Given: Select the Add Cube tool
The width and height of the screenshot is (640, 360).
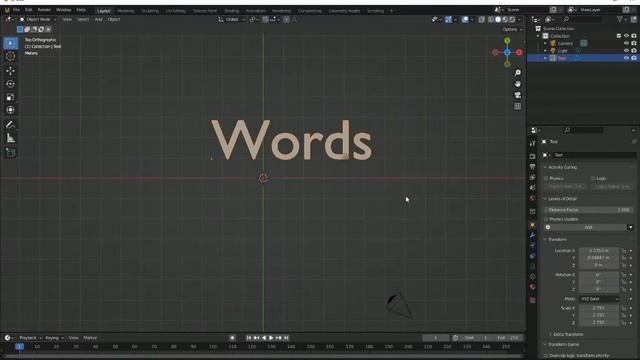Looking at the screenshot, I should click(11, 153).
